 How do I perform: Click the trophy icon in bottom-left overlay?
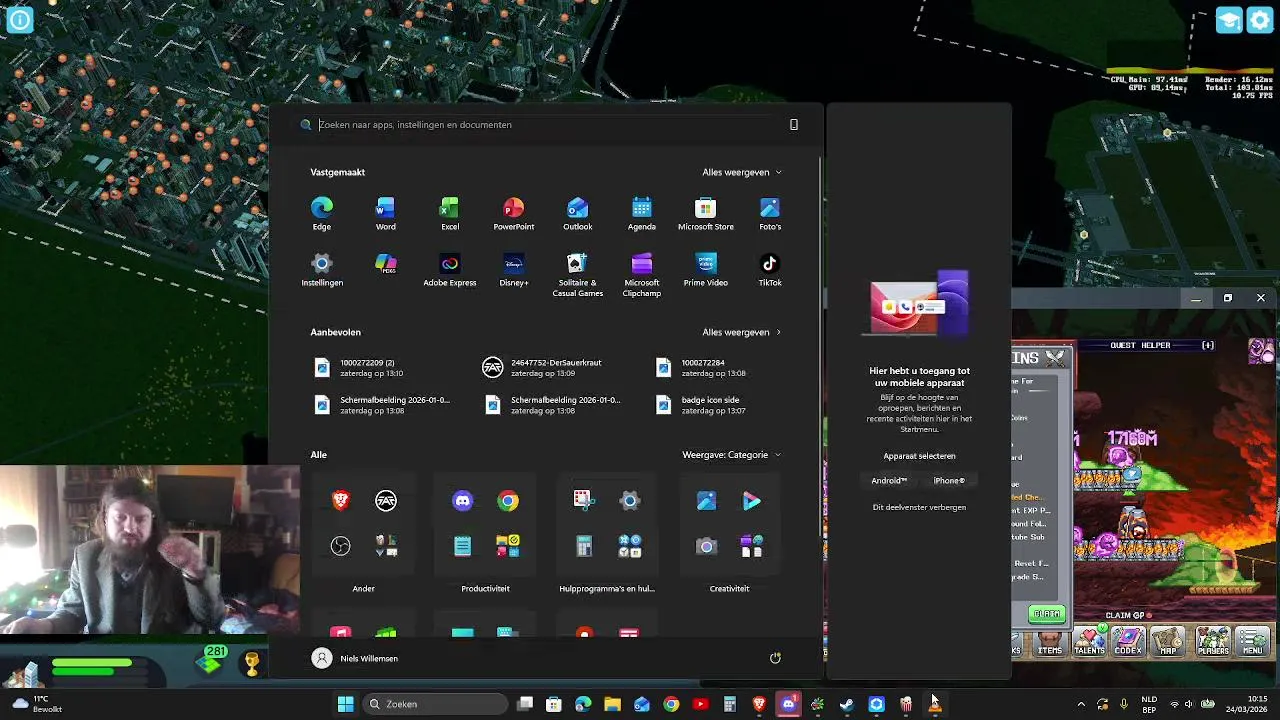point(251,662)
